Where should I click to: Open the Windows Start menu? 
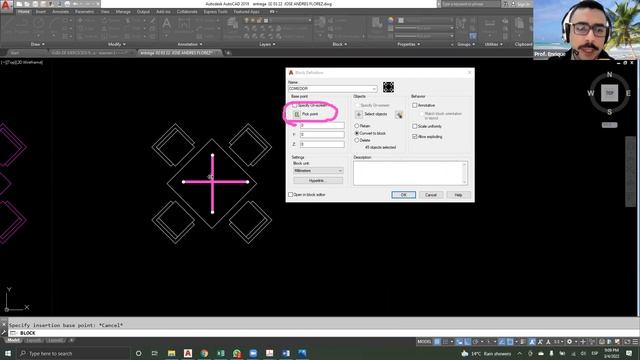(x=7, y=353)
